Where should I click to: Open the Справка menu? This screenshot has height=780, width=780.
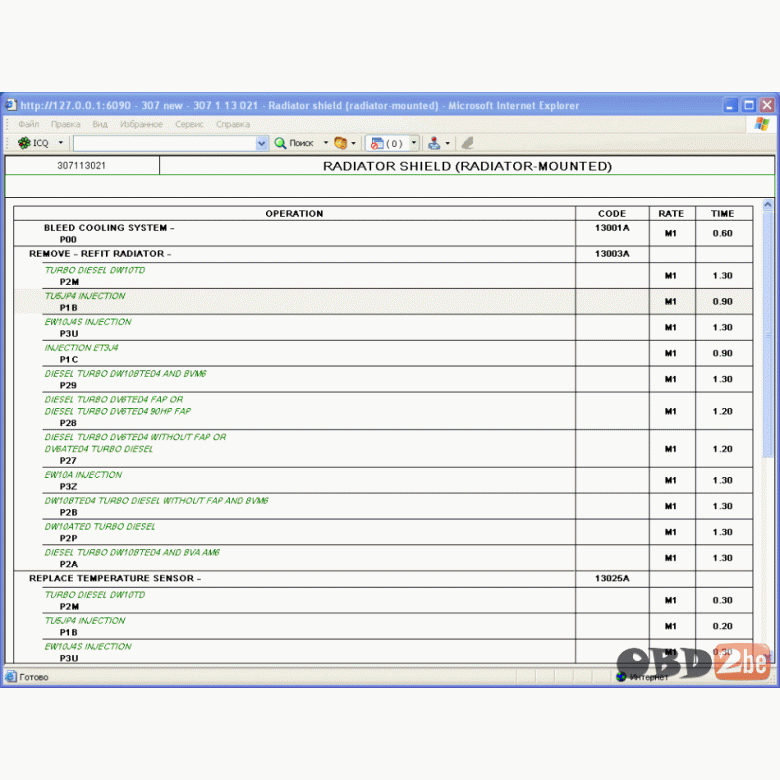click(x=233, y=124)
